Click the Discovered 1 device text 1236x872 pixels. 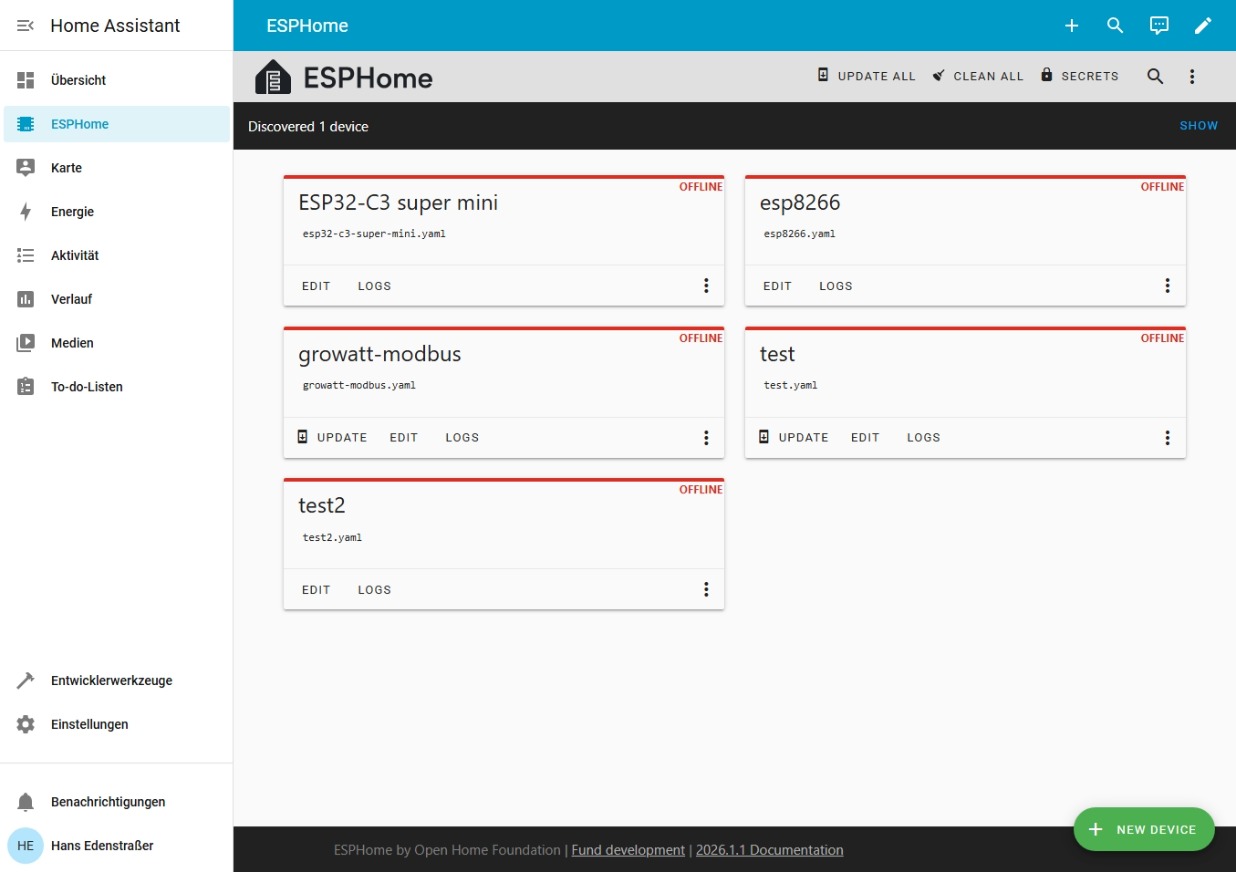[308, 127]
